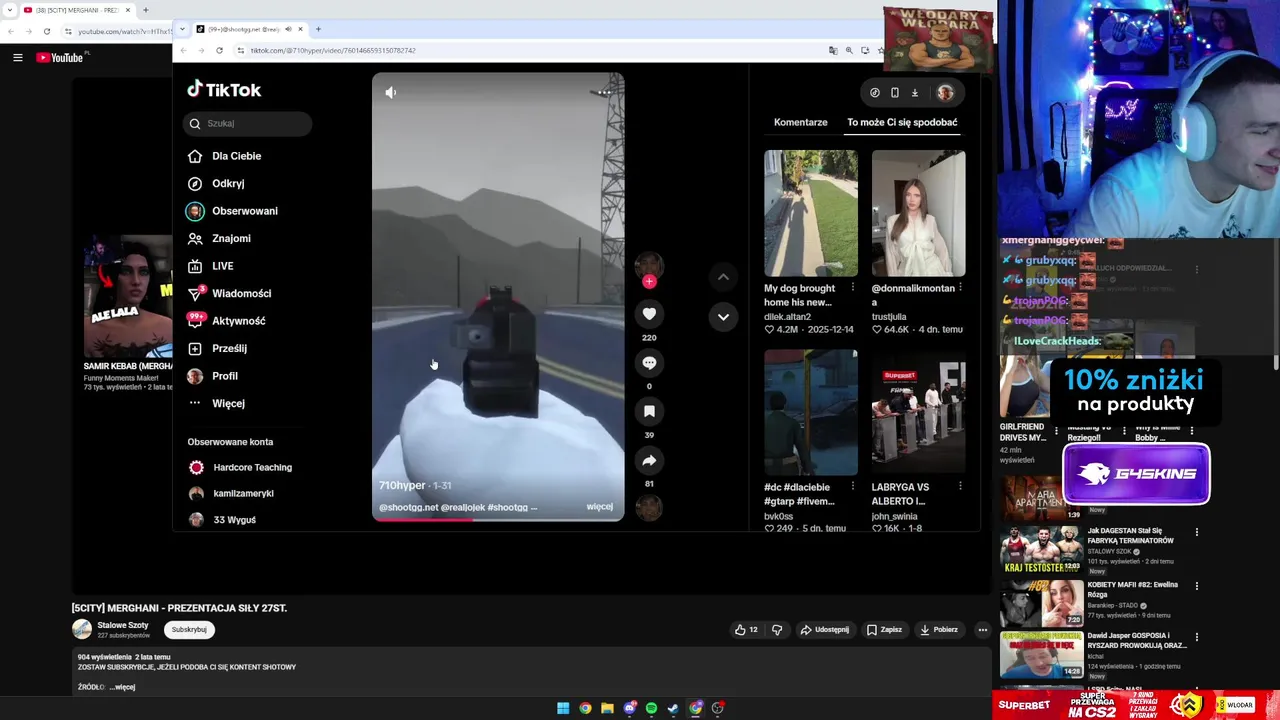Click the YouTube logo
The width and height of the screenshot is (1280, 720).
(x=60, y=58)
